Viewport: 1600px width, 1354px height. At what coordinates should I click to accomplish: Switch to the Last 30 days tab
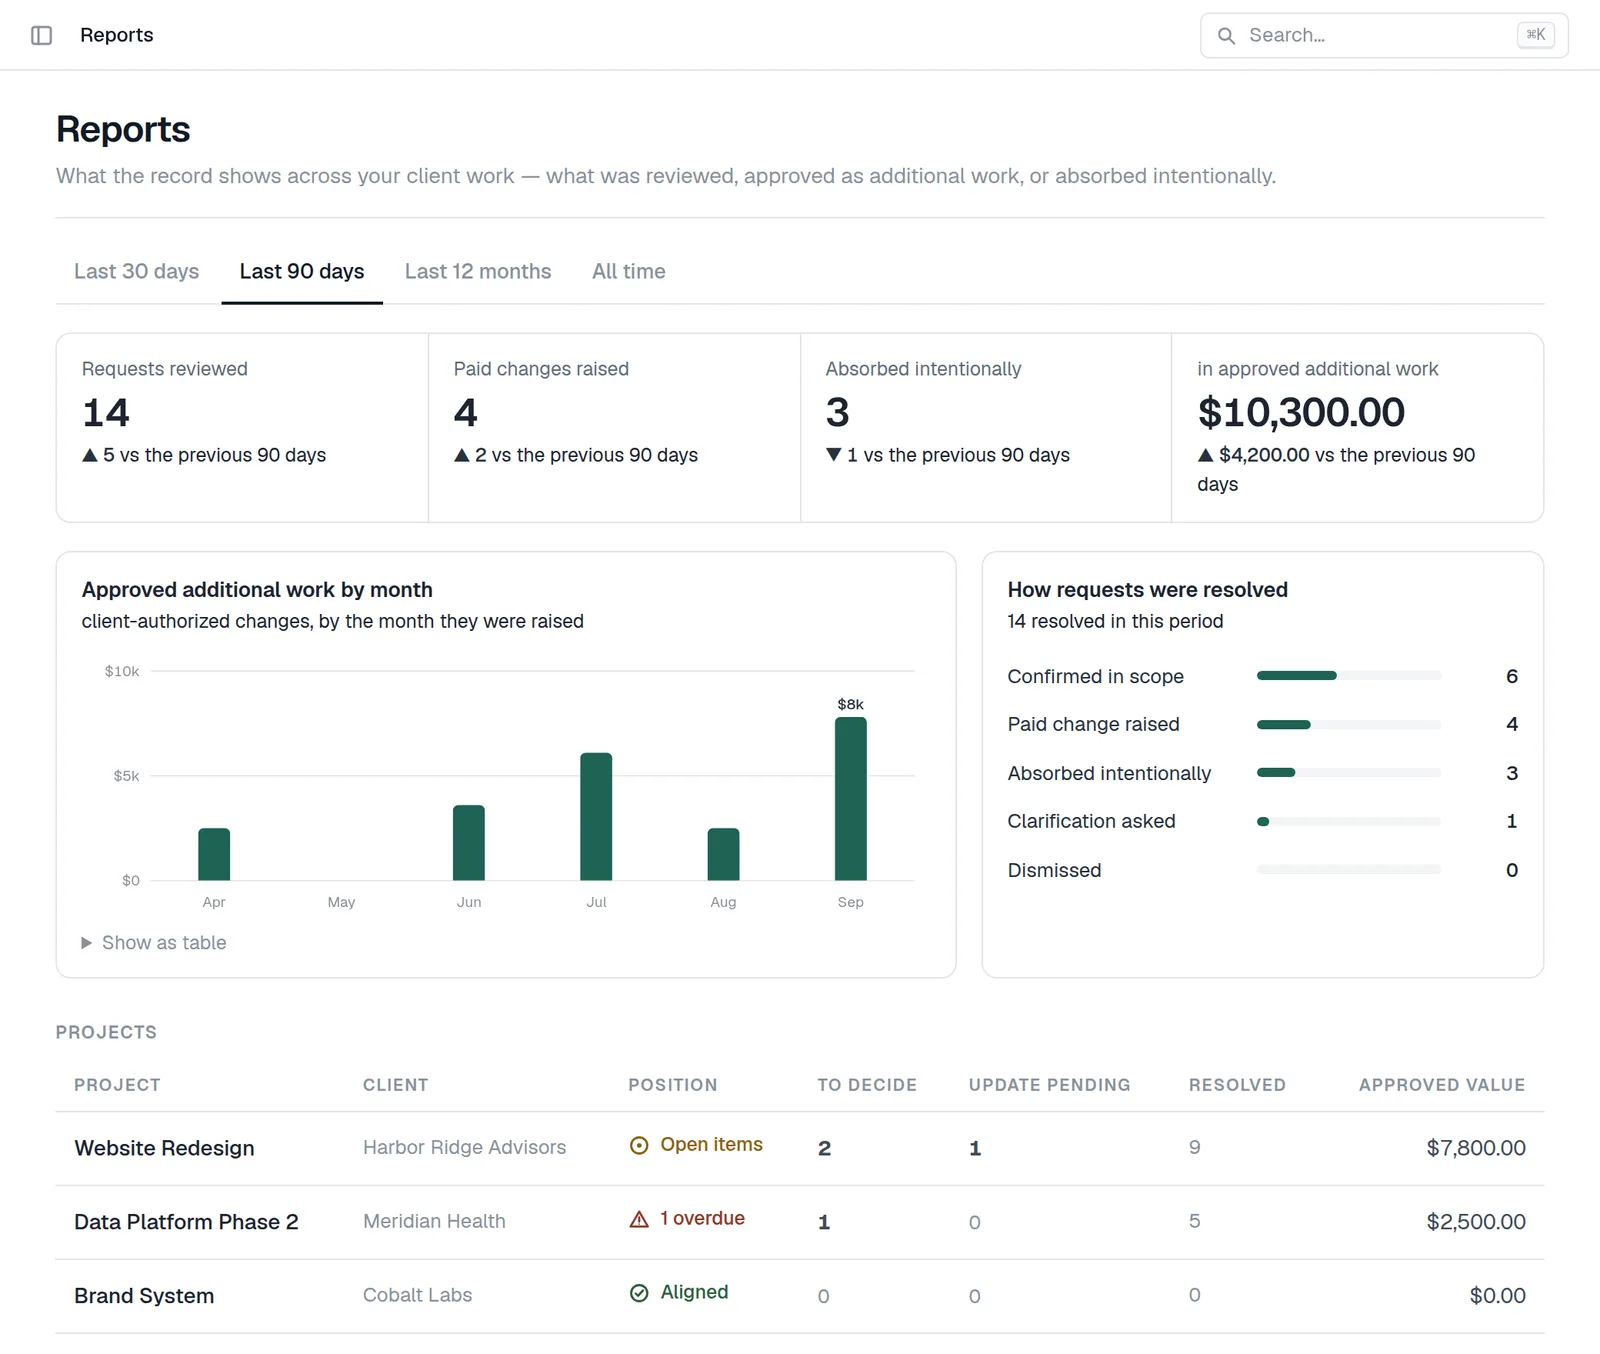pyautogui.click(x=137, y=272)
